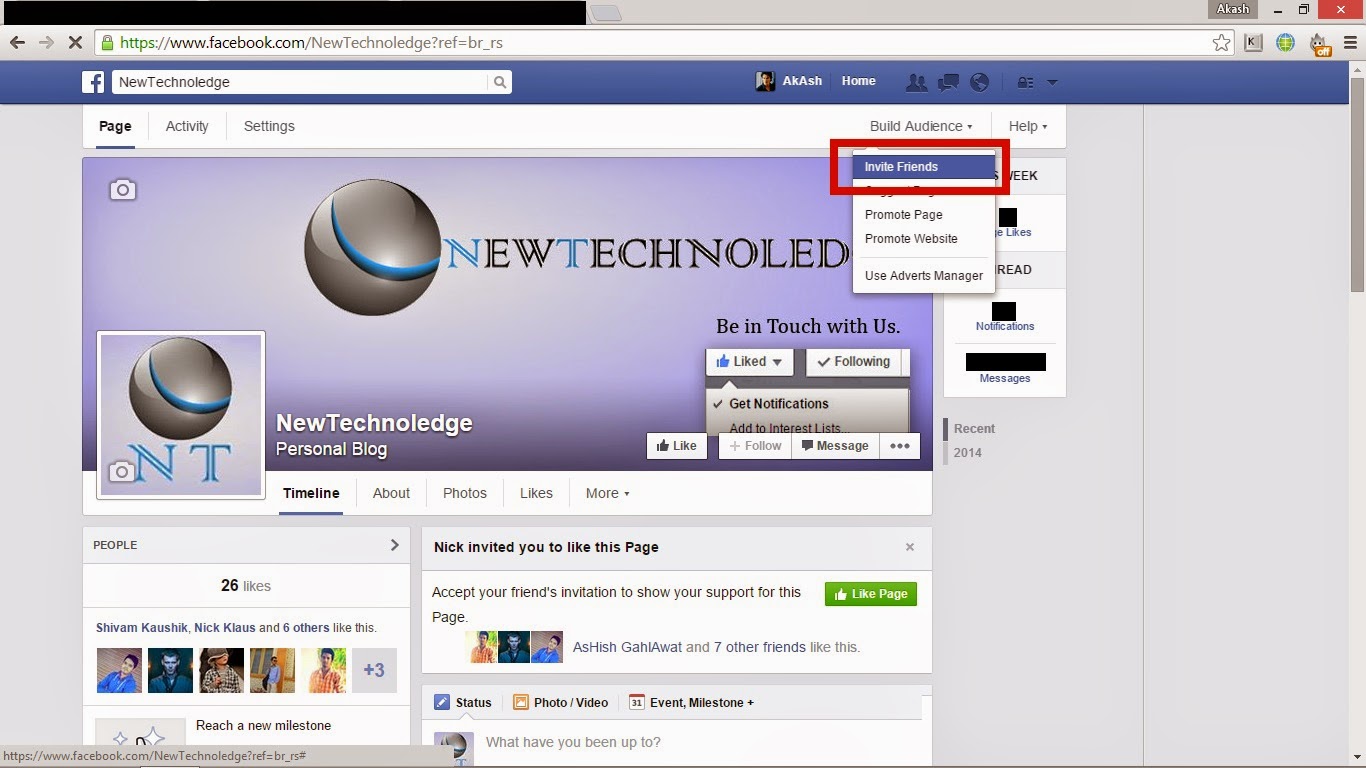Click the green Like Page button
1366x768 pixels.
pyautogui.click(x=871, y=594)
